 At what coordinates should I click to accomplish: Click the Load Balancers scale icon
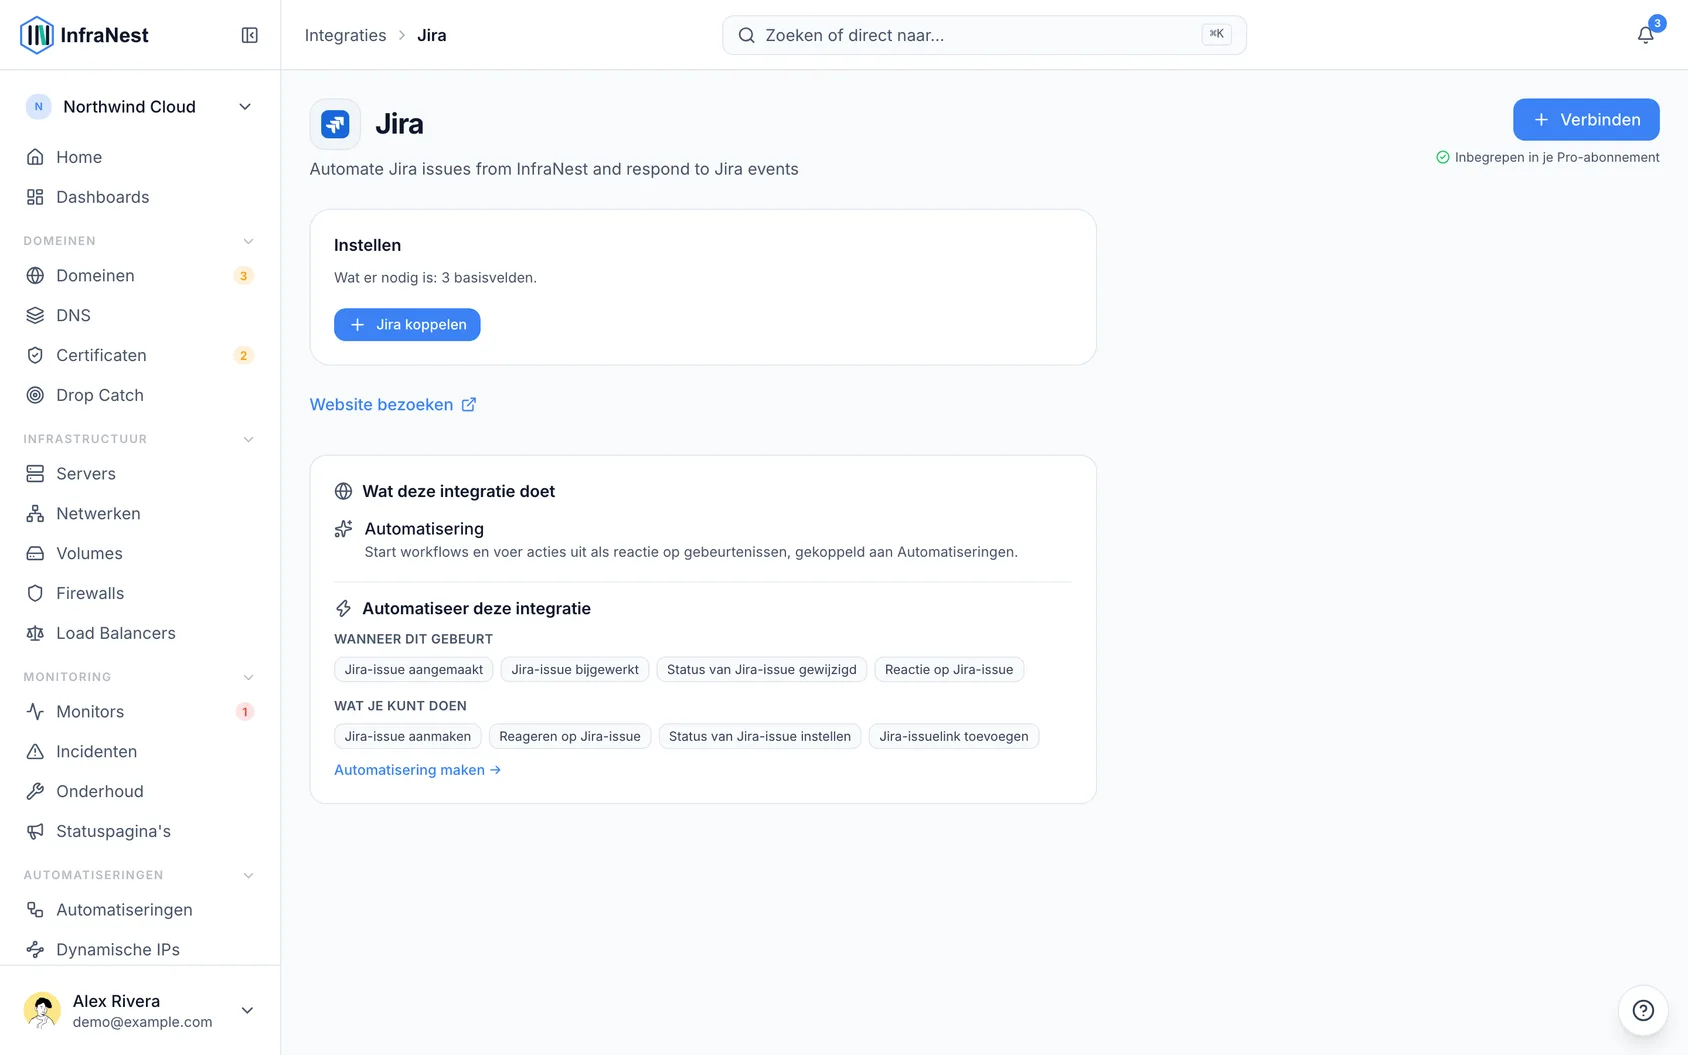click(x=35, y=633)
